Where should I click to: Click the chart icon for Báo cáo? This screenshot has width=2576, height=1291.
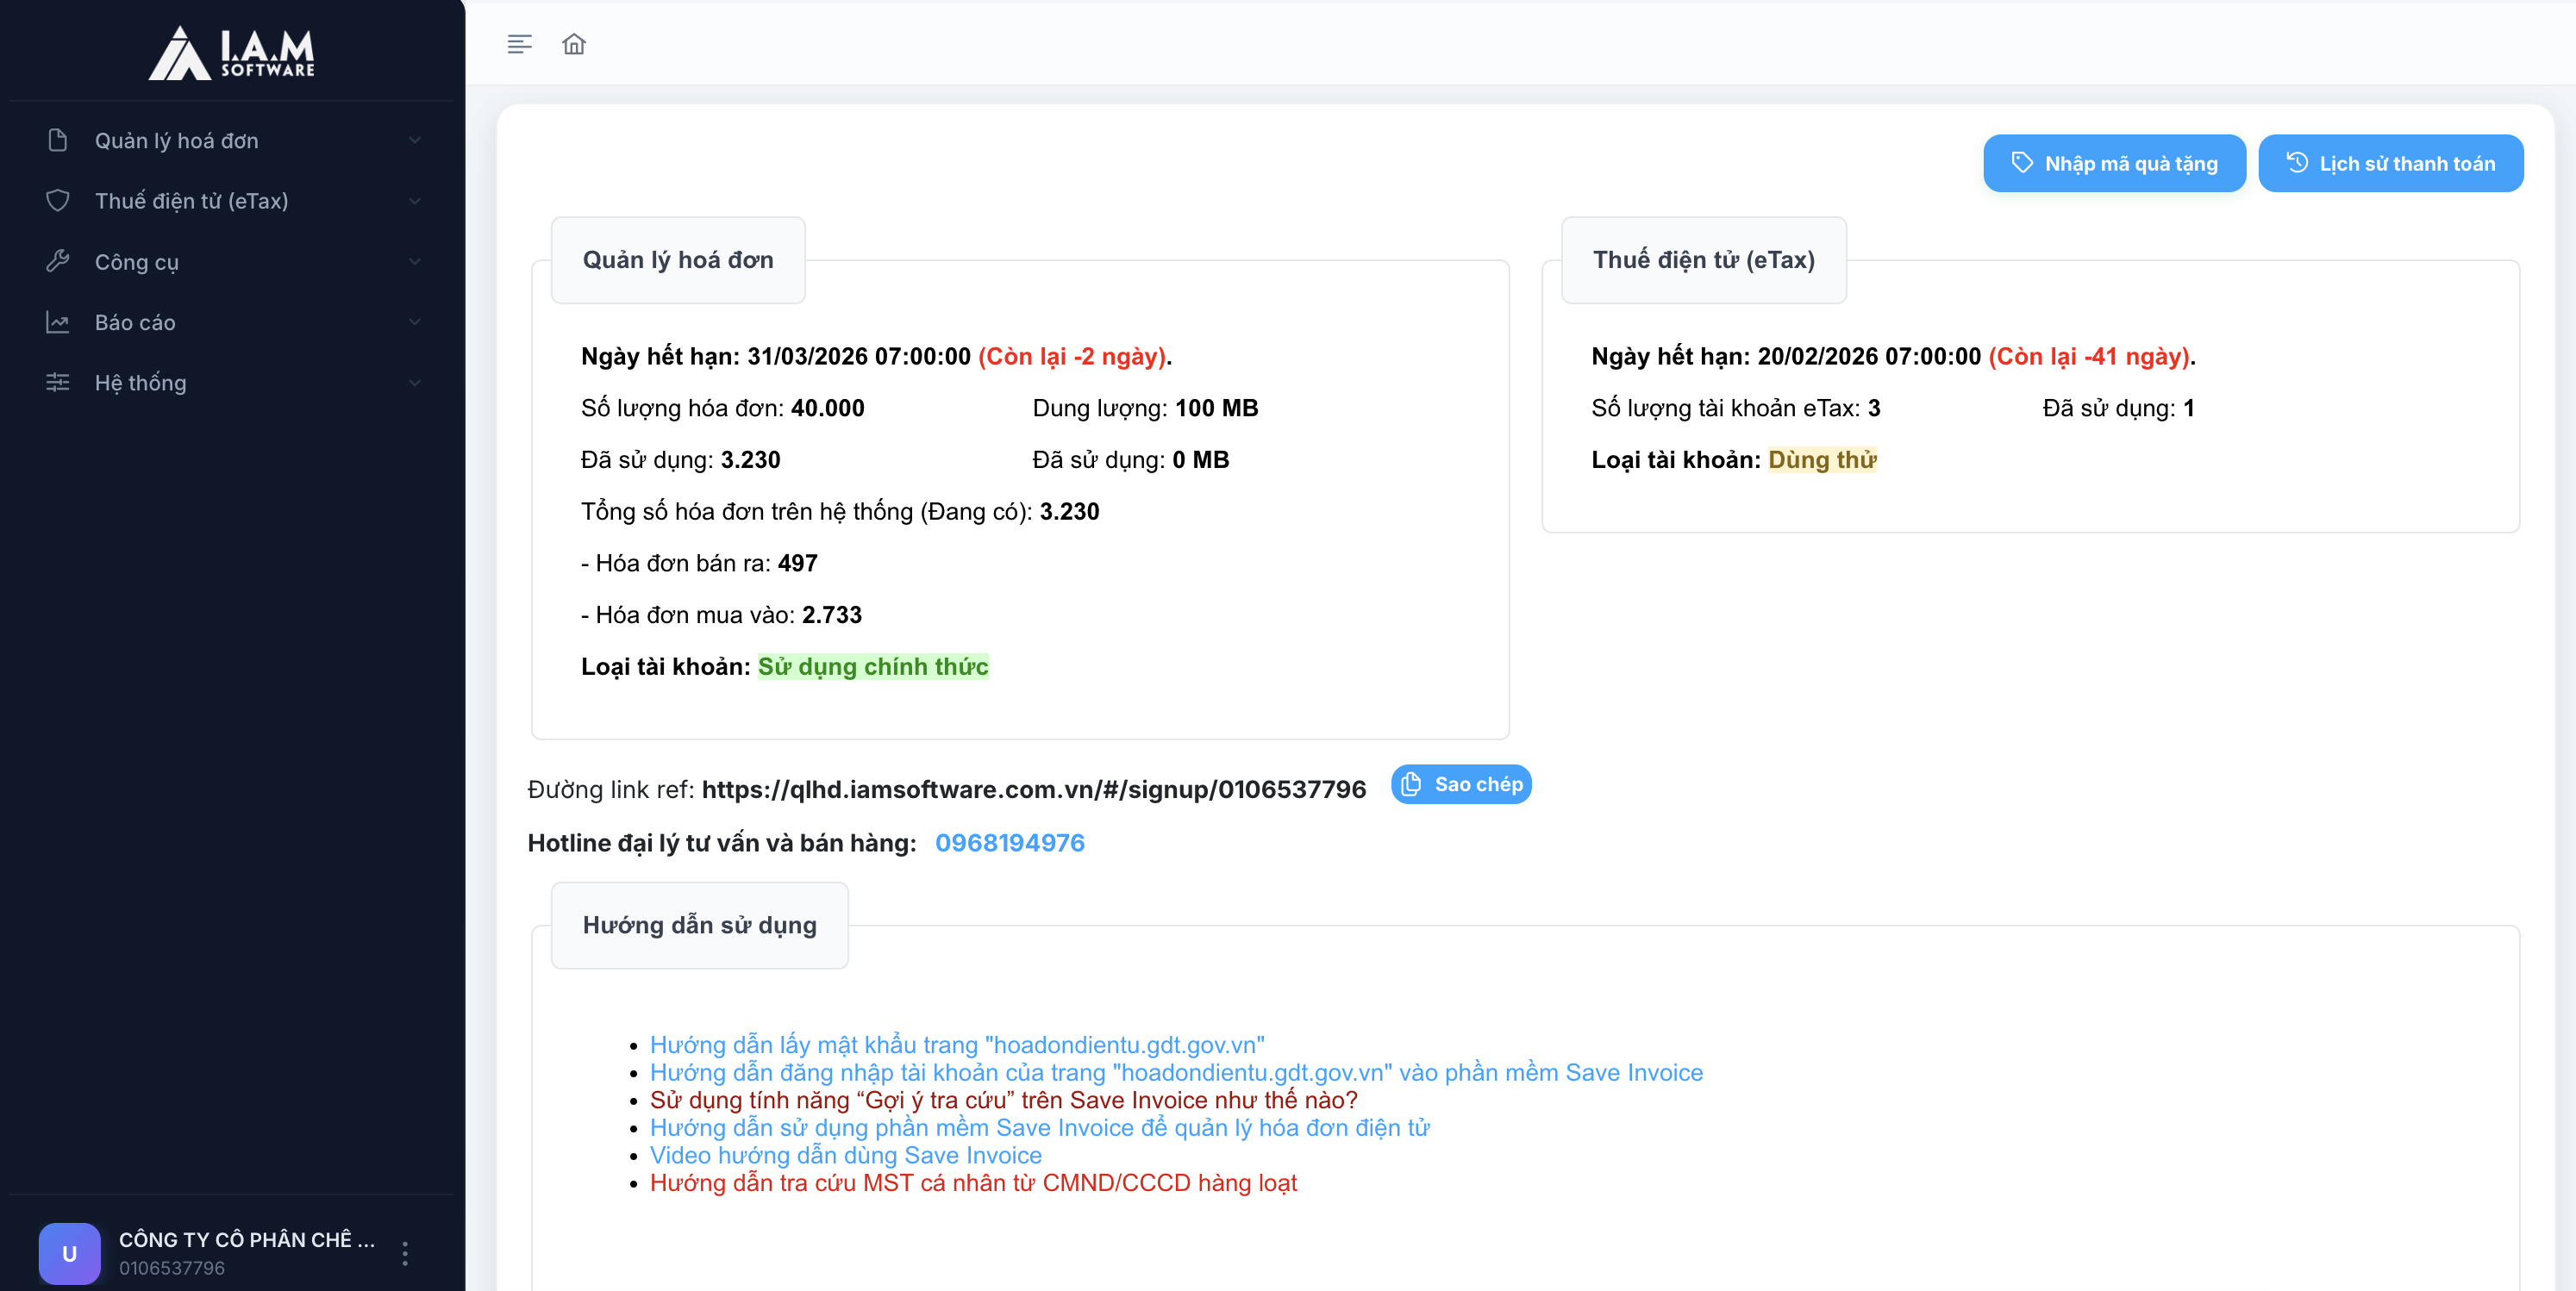click(x=58, y=322)
